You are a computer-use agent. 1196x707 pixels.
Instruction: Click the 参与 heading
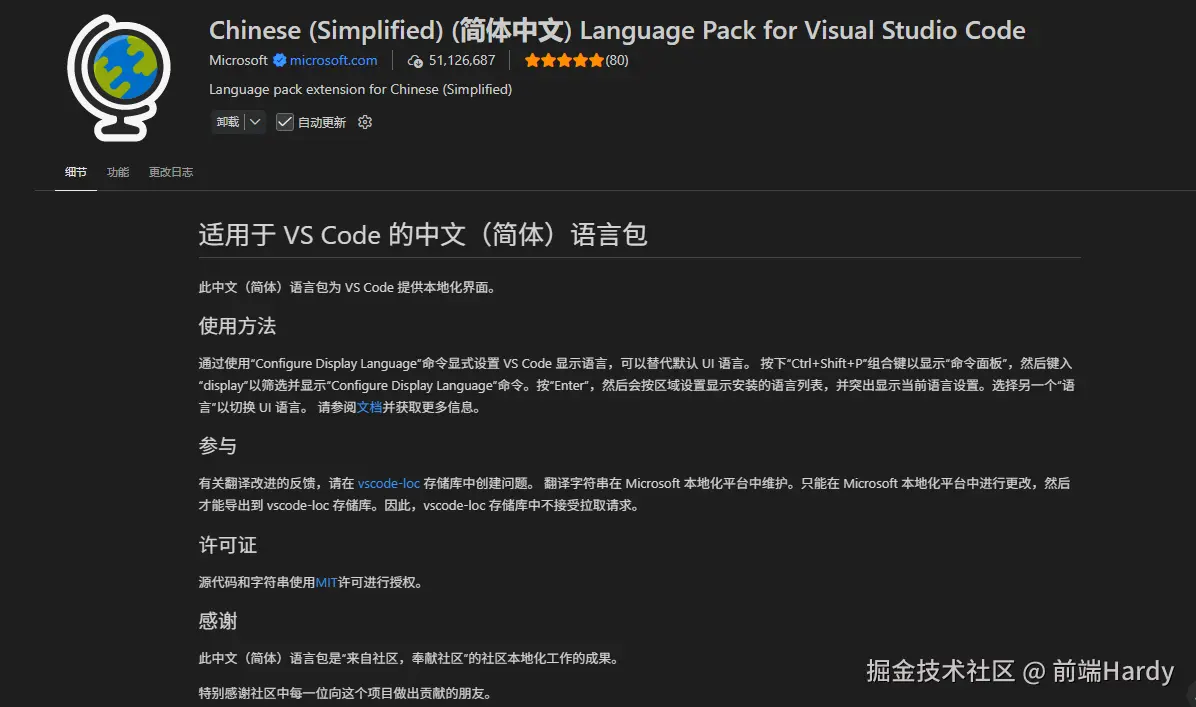(x=217, y=446)
